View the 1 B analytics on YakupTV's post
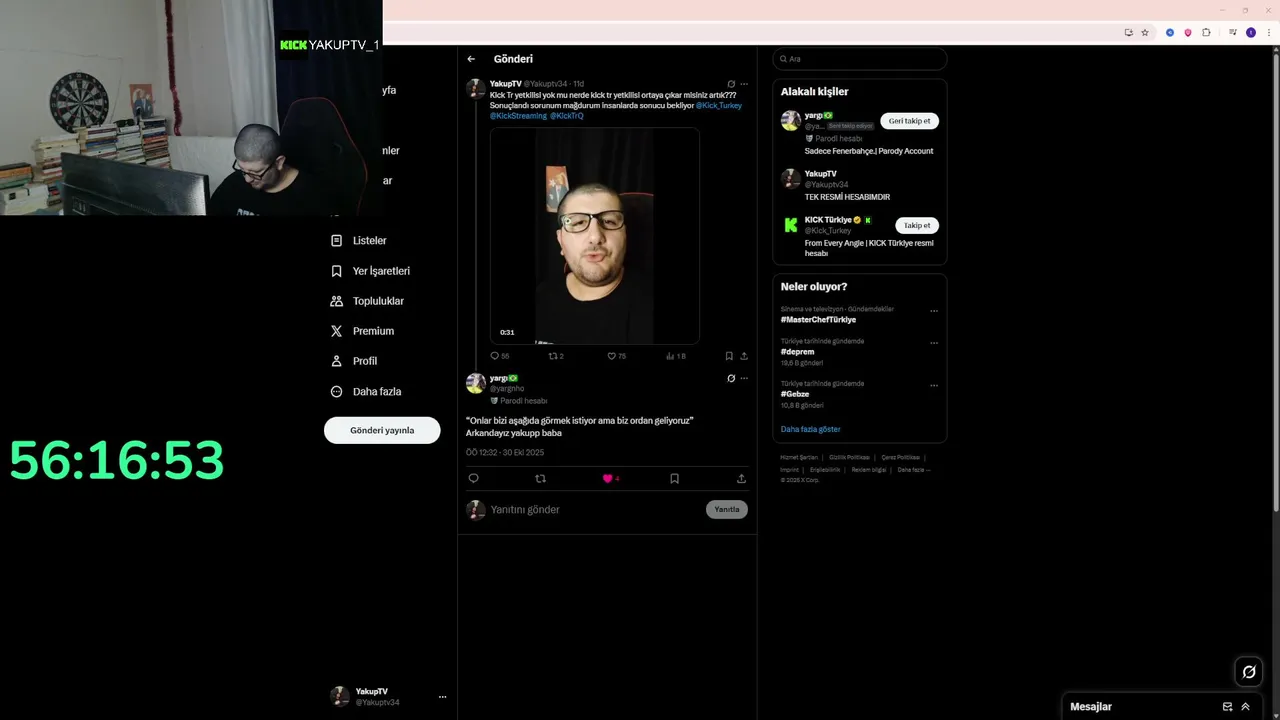The image size is (1280, 720). pos(676,356)
